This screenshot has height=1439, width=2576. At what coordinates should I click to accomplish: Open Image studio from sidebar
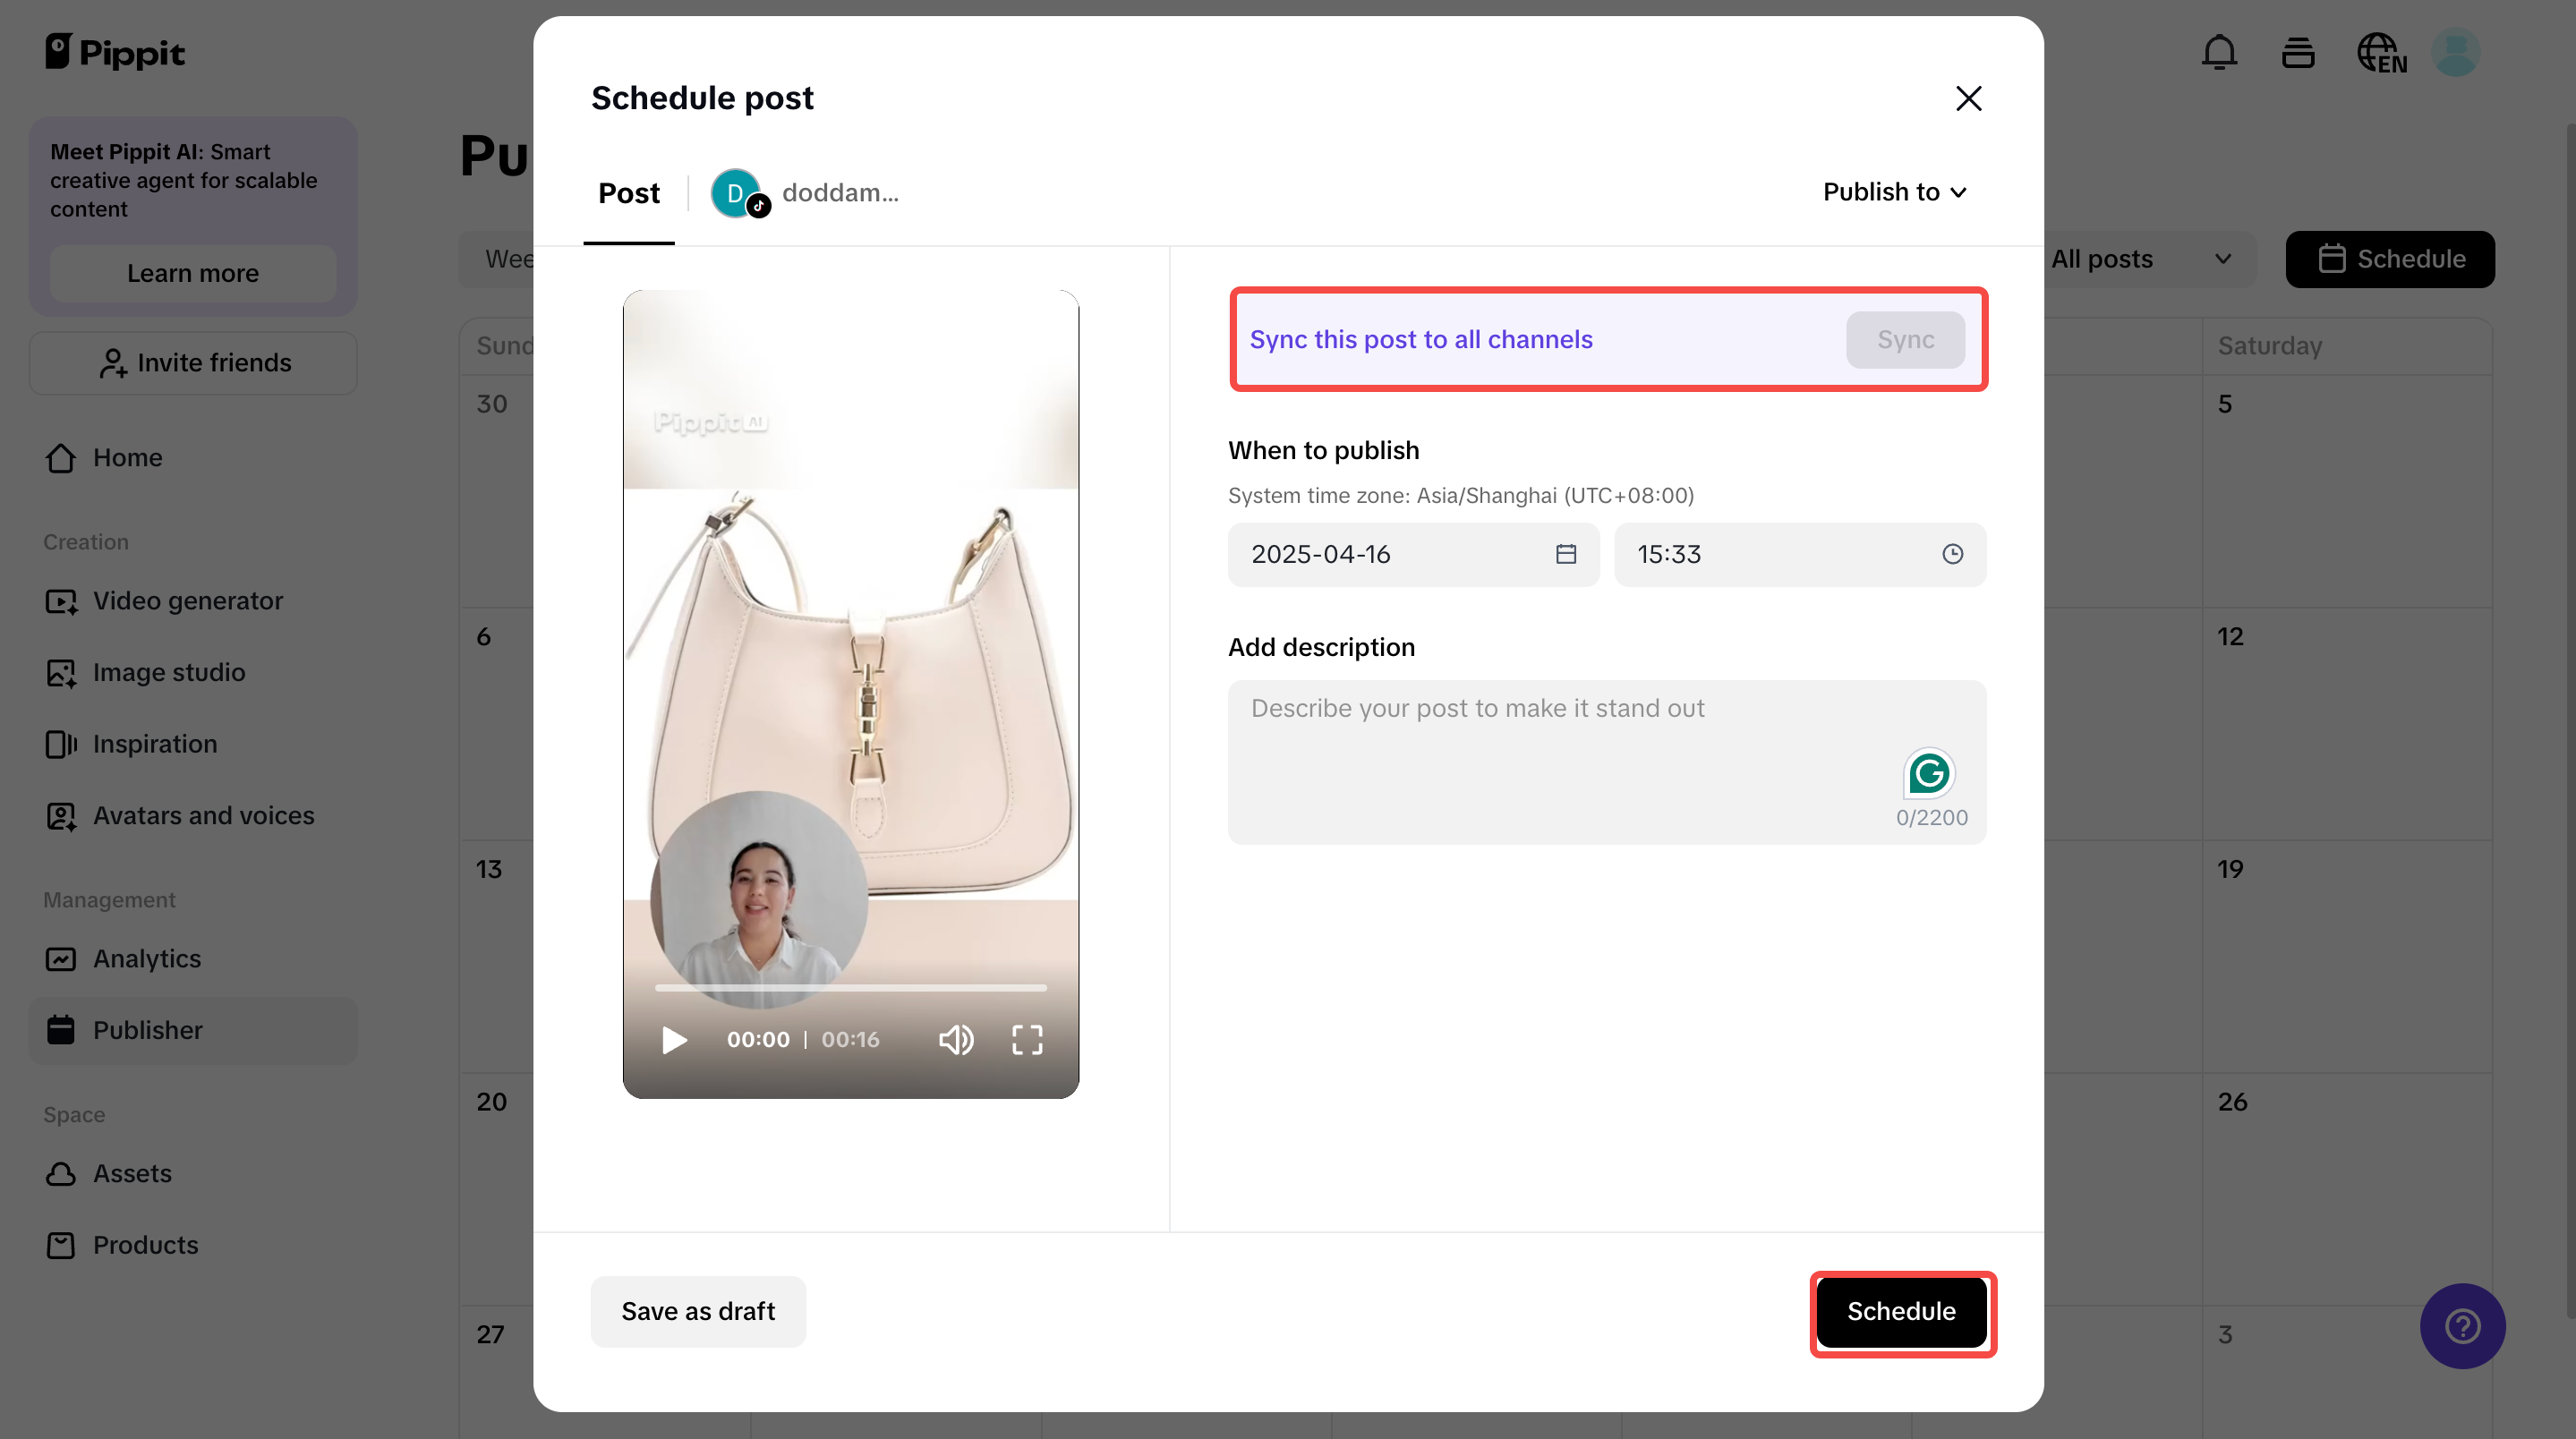(x=168, y=672)
